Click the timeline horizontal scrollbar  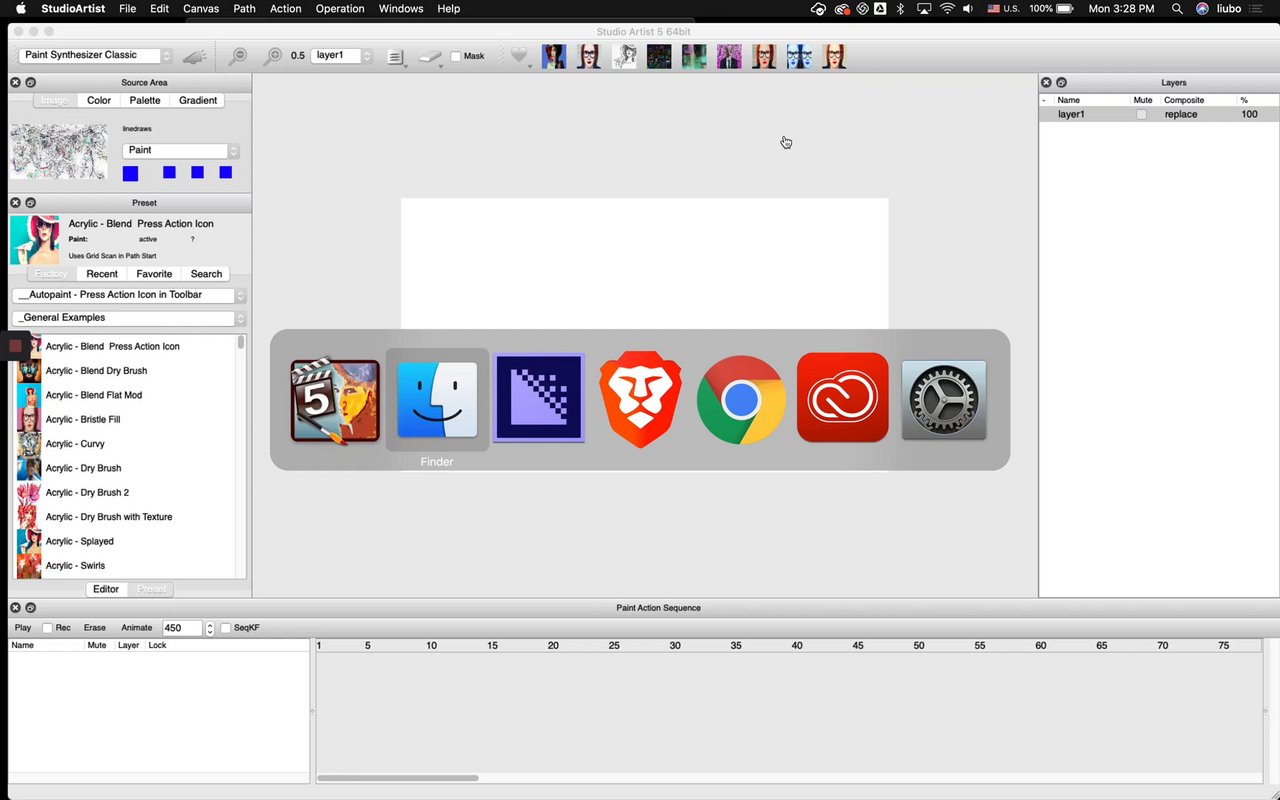398,777
